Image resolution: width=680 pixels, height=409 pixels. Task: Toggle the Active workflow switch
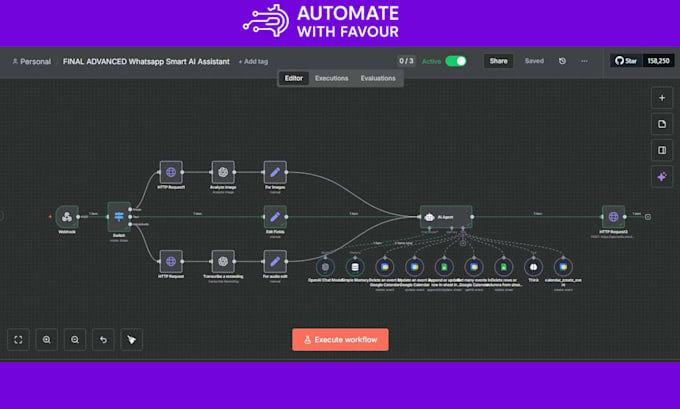(456, 61)
